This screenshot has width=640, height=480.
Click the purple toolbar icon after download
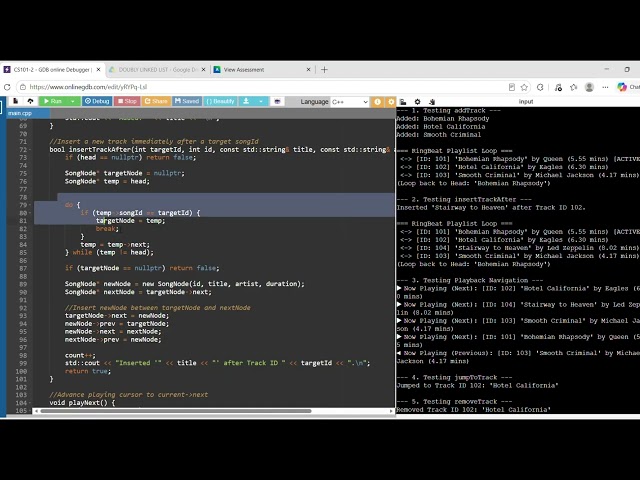[277, 101]
